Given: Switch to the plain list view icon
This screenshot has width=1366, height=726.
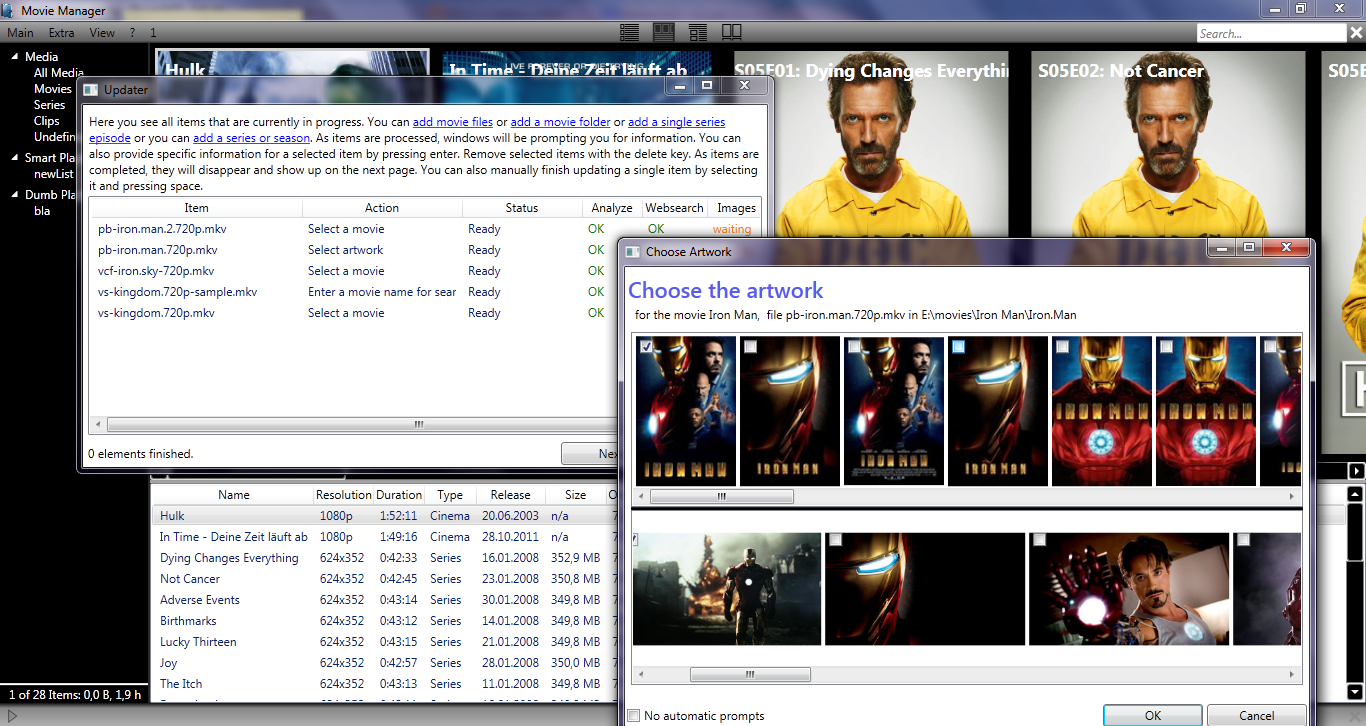Looking at the screenshot, I should click(x=629, y=33).
